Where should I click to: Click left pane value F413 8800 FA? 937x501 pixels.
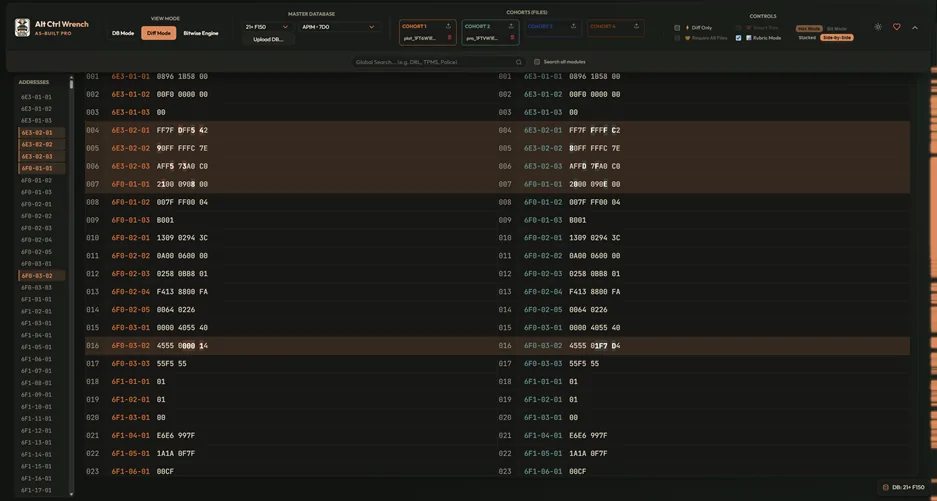tap(182, 292)
